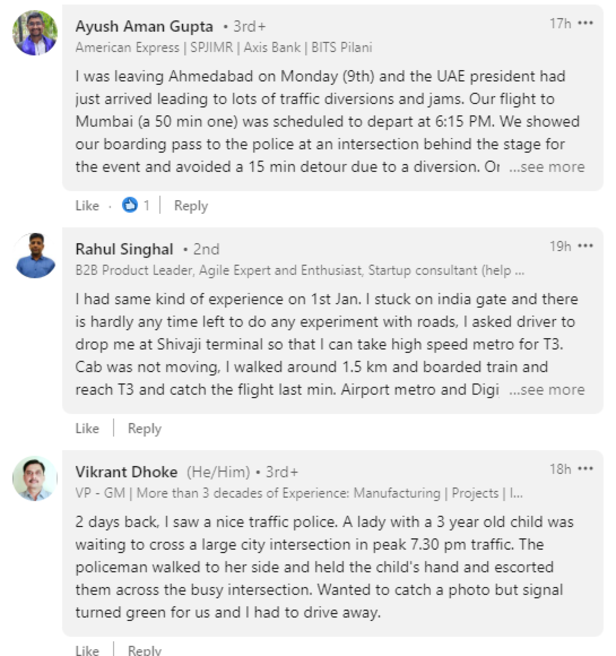Click Vikrant Dhoke's VP - GM headline
The height and width of the screenshot is (656, 616).
[x=300, y=493]
